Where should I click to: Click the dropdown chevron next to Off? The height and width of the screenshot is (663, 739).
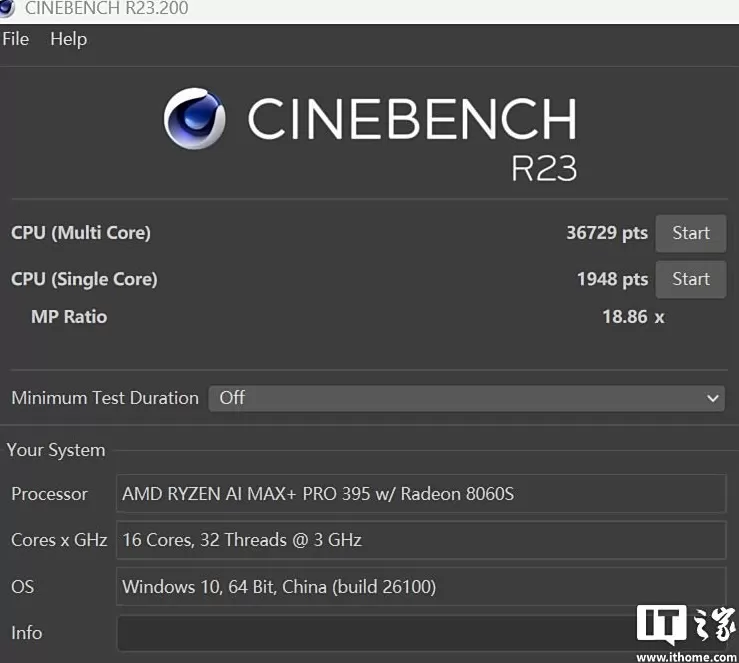712,398
